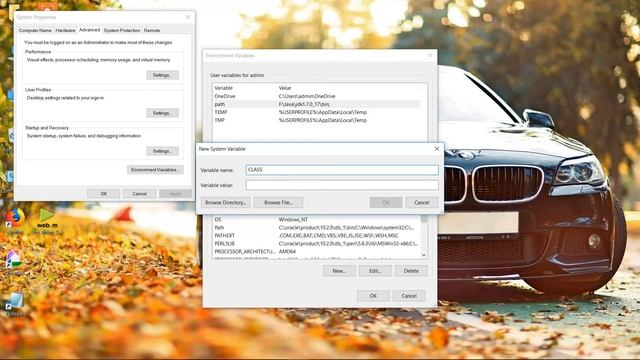Open User Profiles Settings button
Screen dimensions: 640x360
click(162, 113)
